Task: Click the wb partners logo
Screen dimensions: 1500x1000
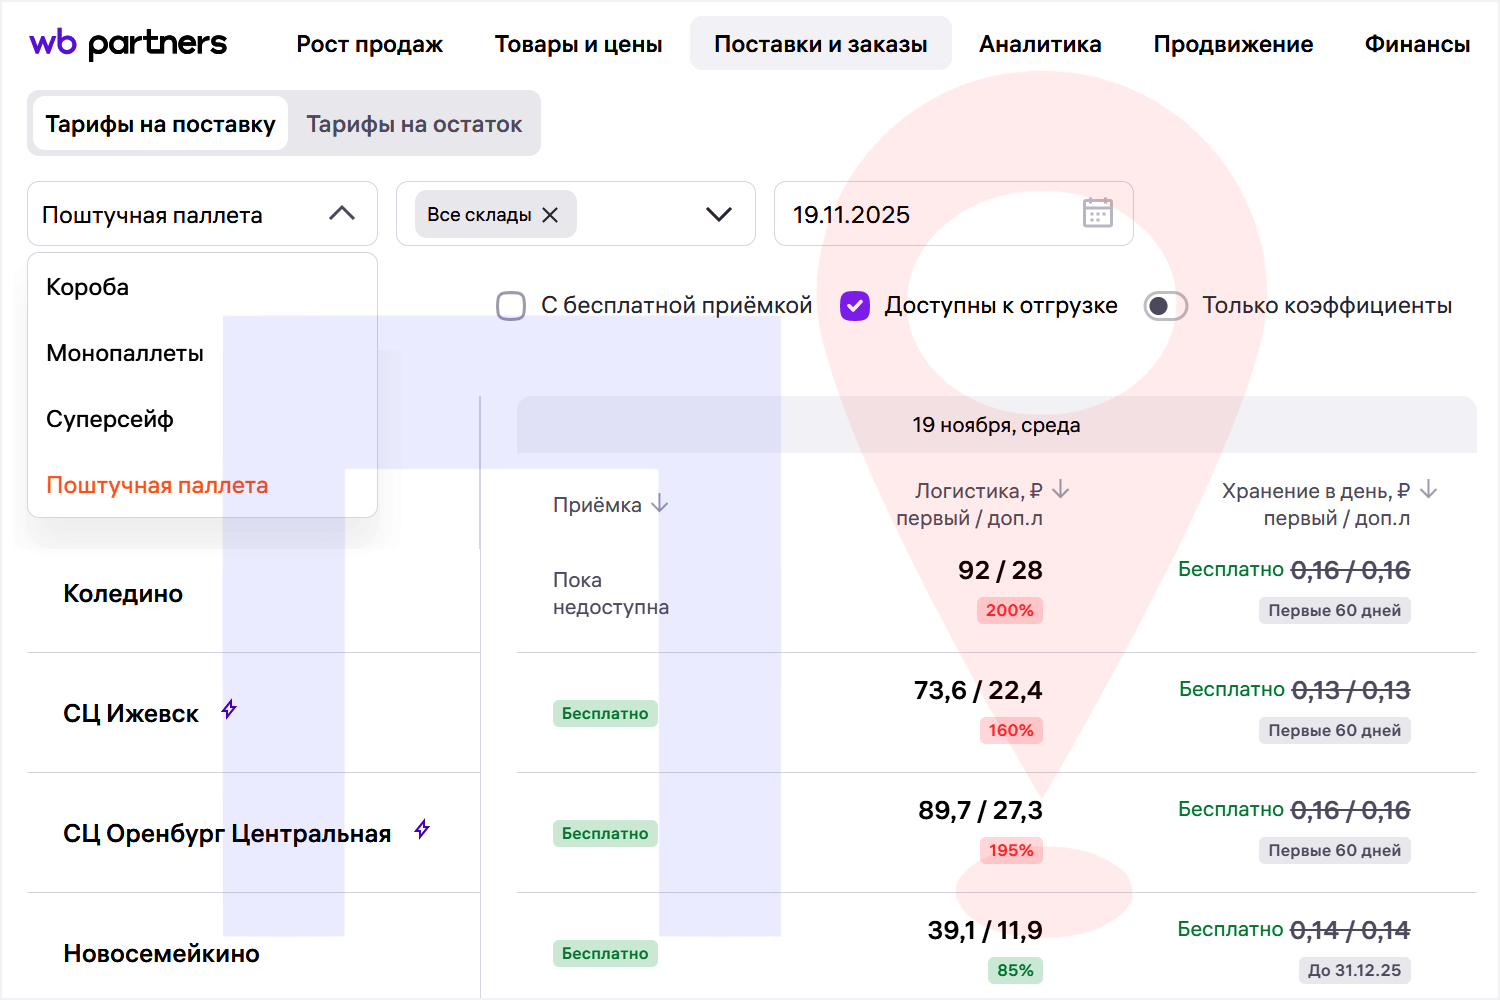Action: tap(128, 43)
